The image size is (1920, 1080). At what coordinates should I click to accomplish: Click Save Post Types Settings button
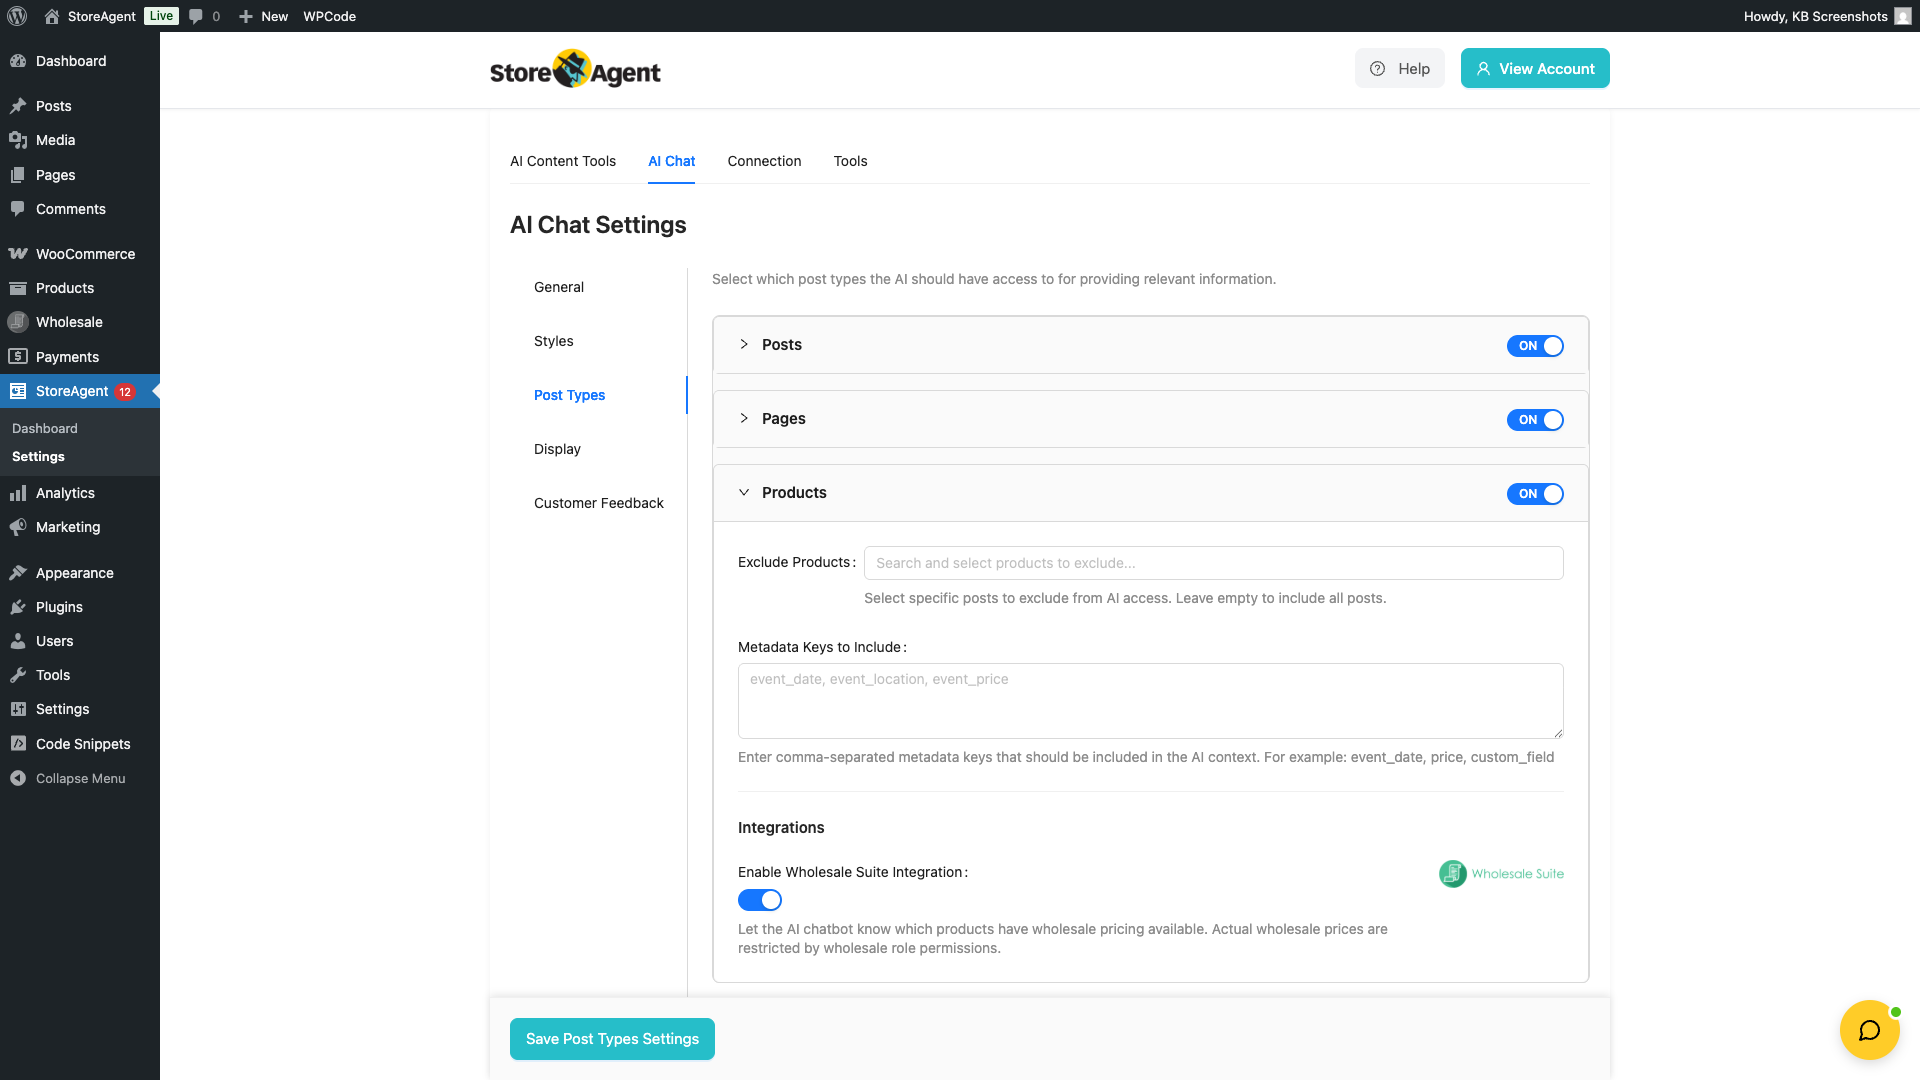pyautogui.click(x=612, y=1039)
